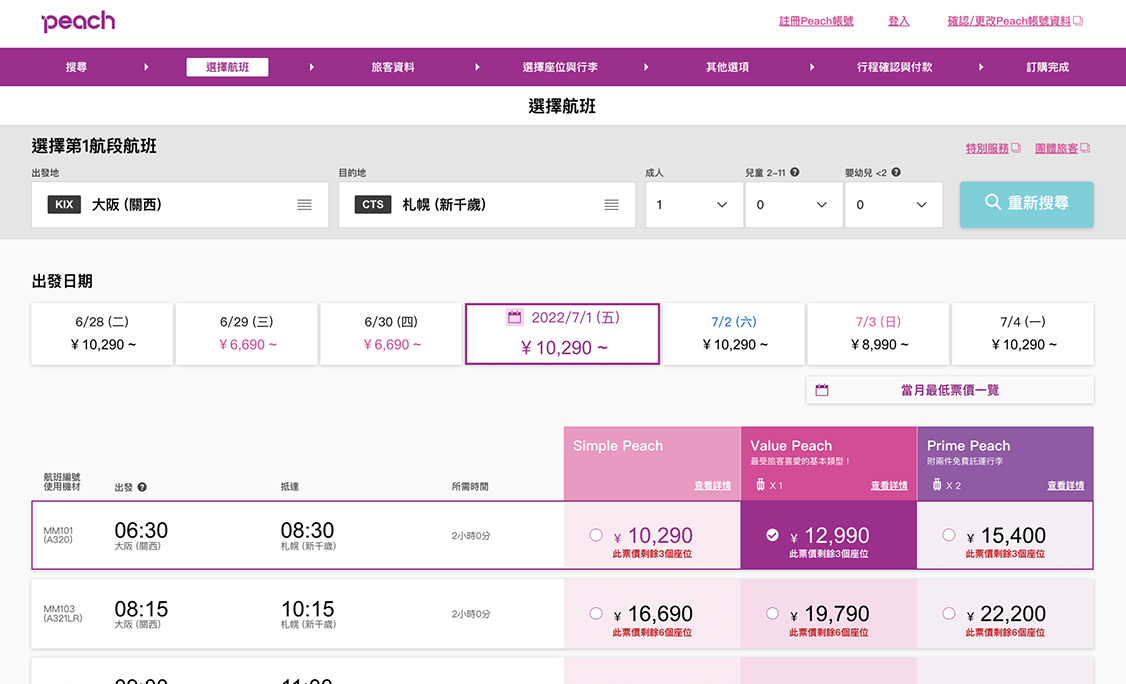Open the 特別服務 link

pyautogui.click(x=987, y=148)
